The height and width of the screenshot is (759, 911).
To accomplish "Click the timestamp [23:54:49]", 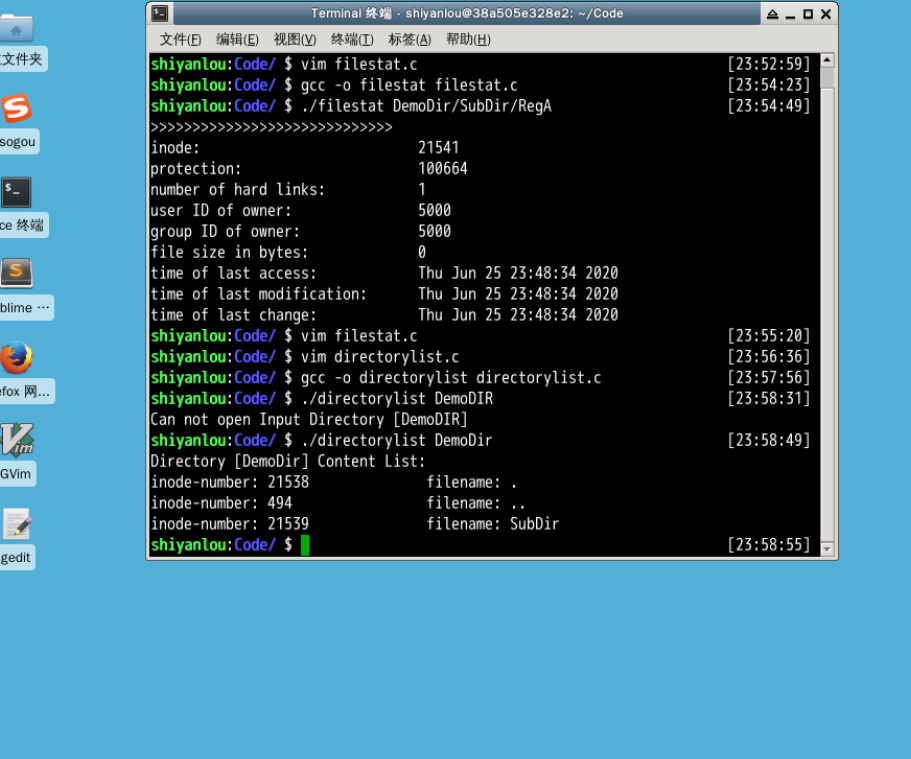I will click(x=769, y=106).
